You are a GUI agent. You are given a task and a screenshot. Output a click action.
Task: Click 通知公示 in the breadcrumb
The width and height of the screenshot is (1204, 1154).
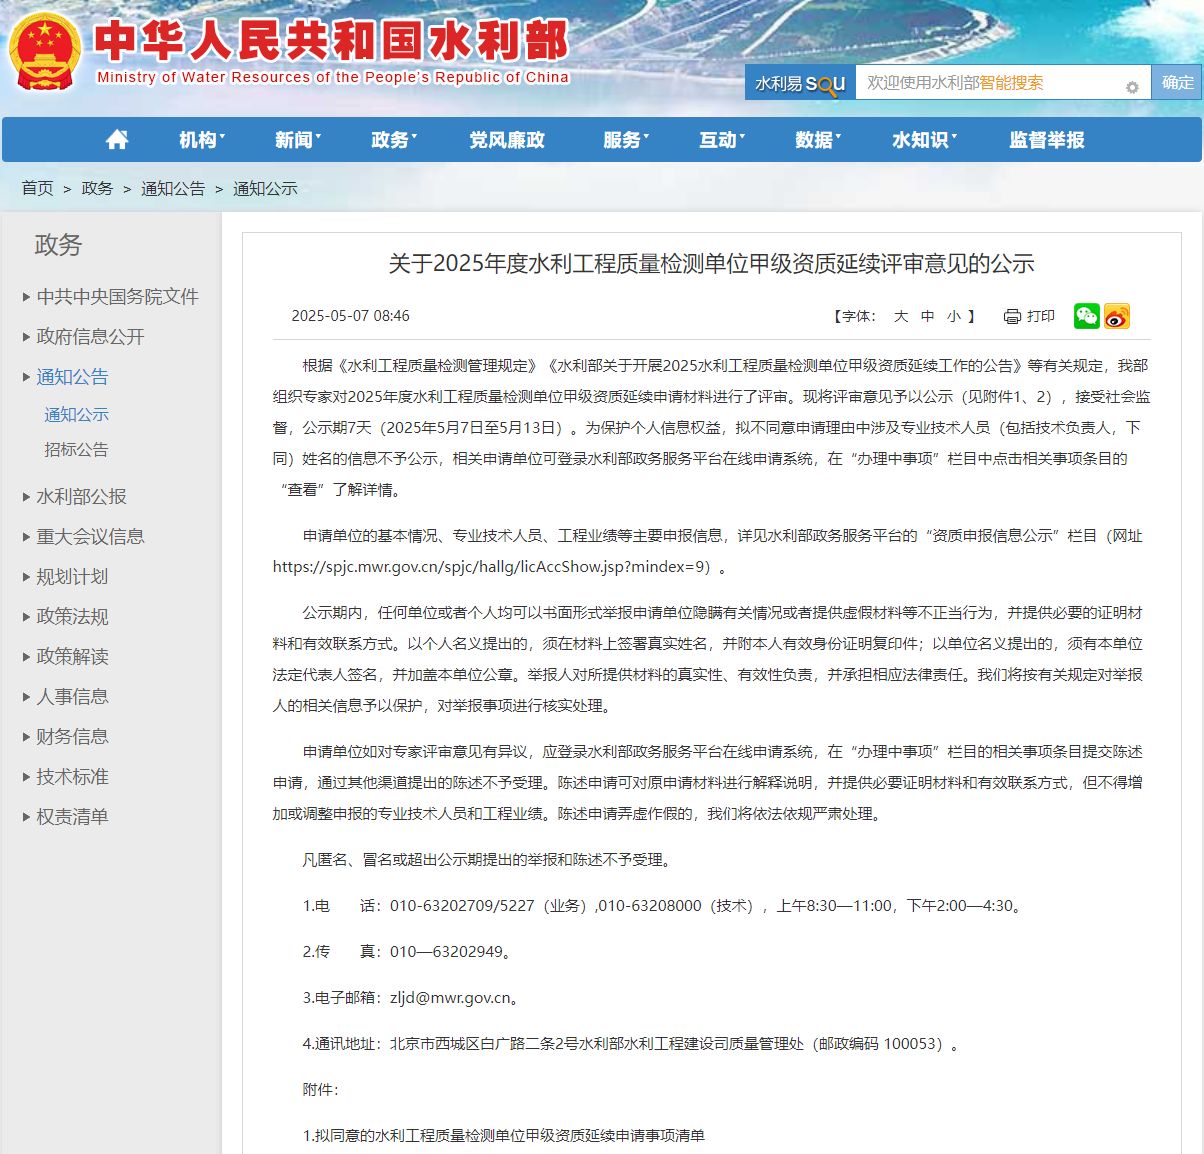pyautogui.click(x=265, y=188)
